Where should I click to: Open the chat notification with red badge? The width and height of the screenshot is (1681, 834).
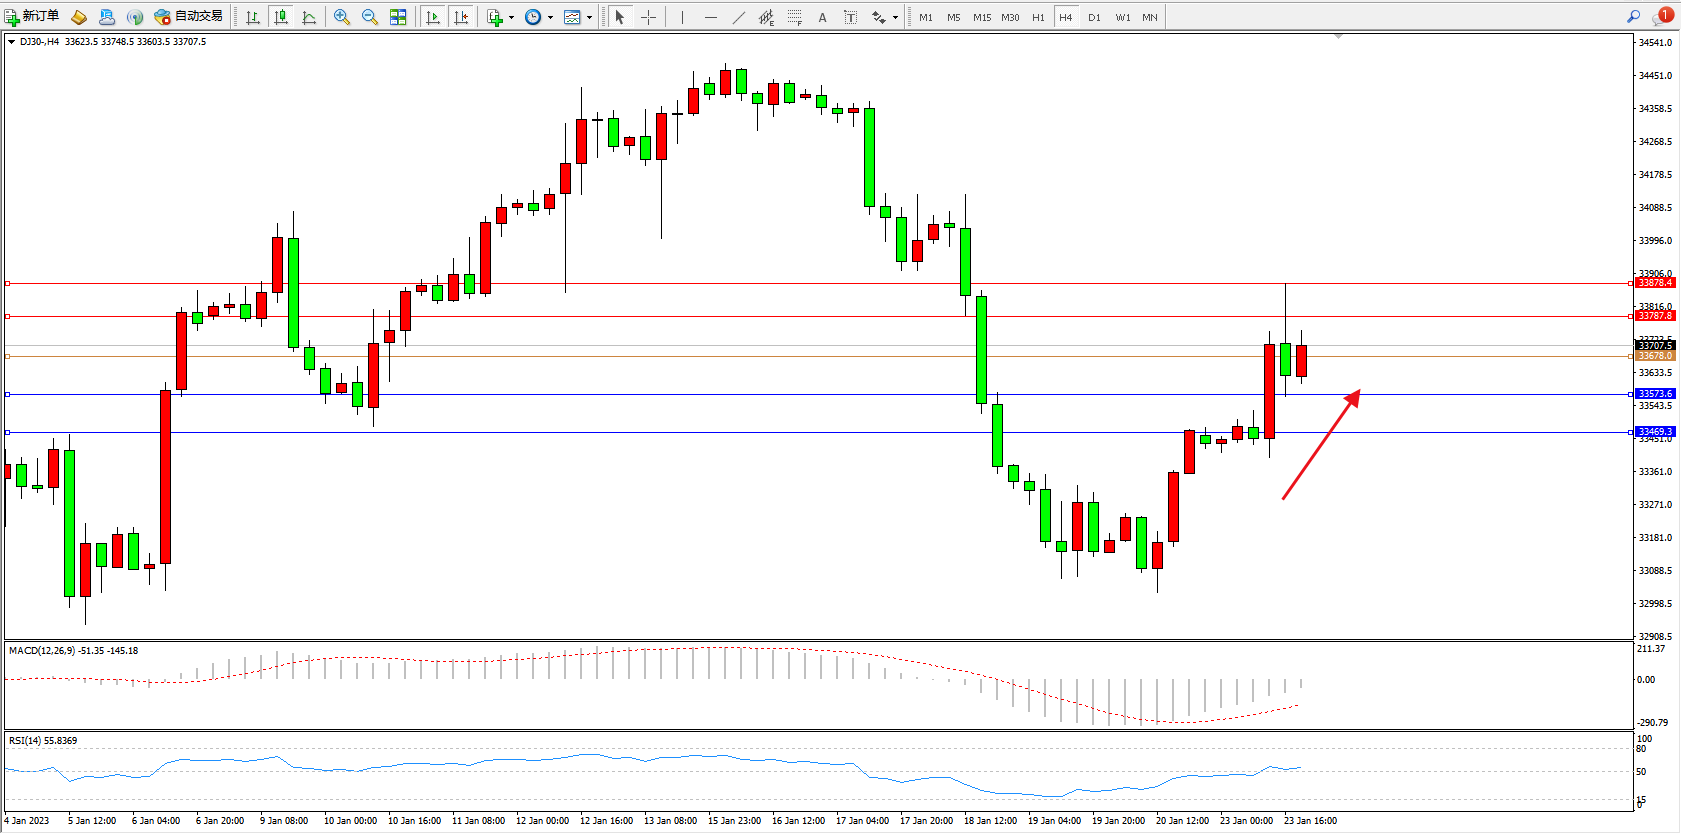pos(1663,16)
